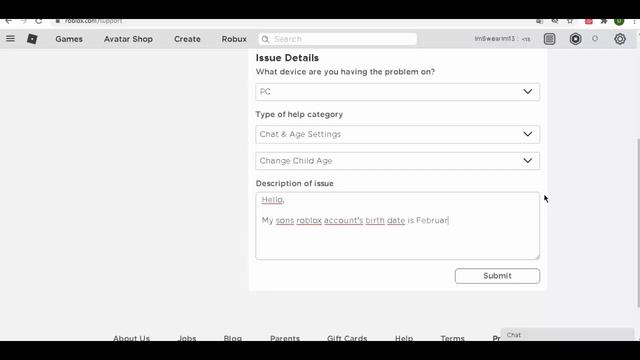Open the Jobs footer link

coord(187,338)
